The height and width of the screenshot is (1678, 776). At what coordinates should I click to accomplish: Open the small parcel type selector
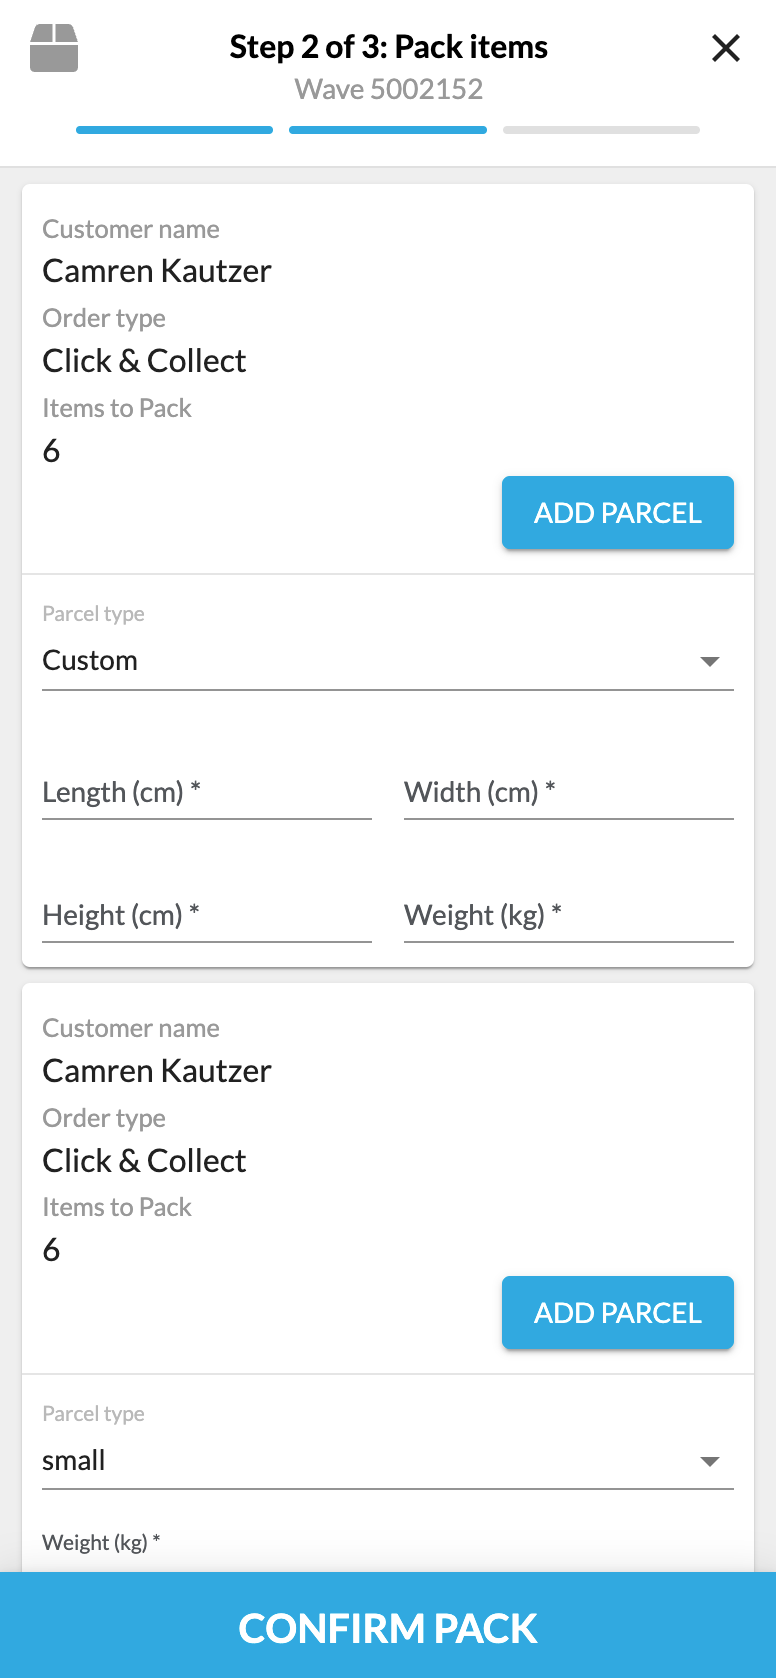pos(388,1460)
